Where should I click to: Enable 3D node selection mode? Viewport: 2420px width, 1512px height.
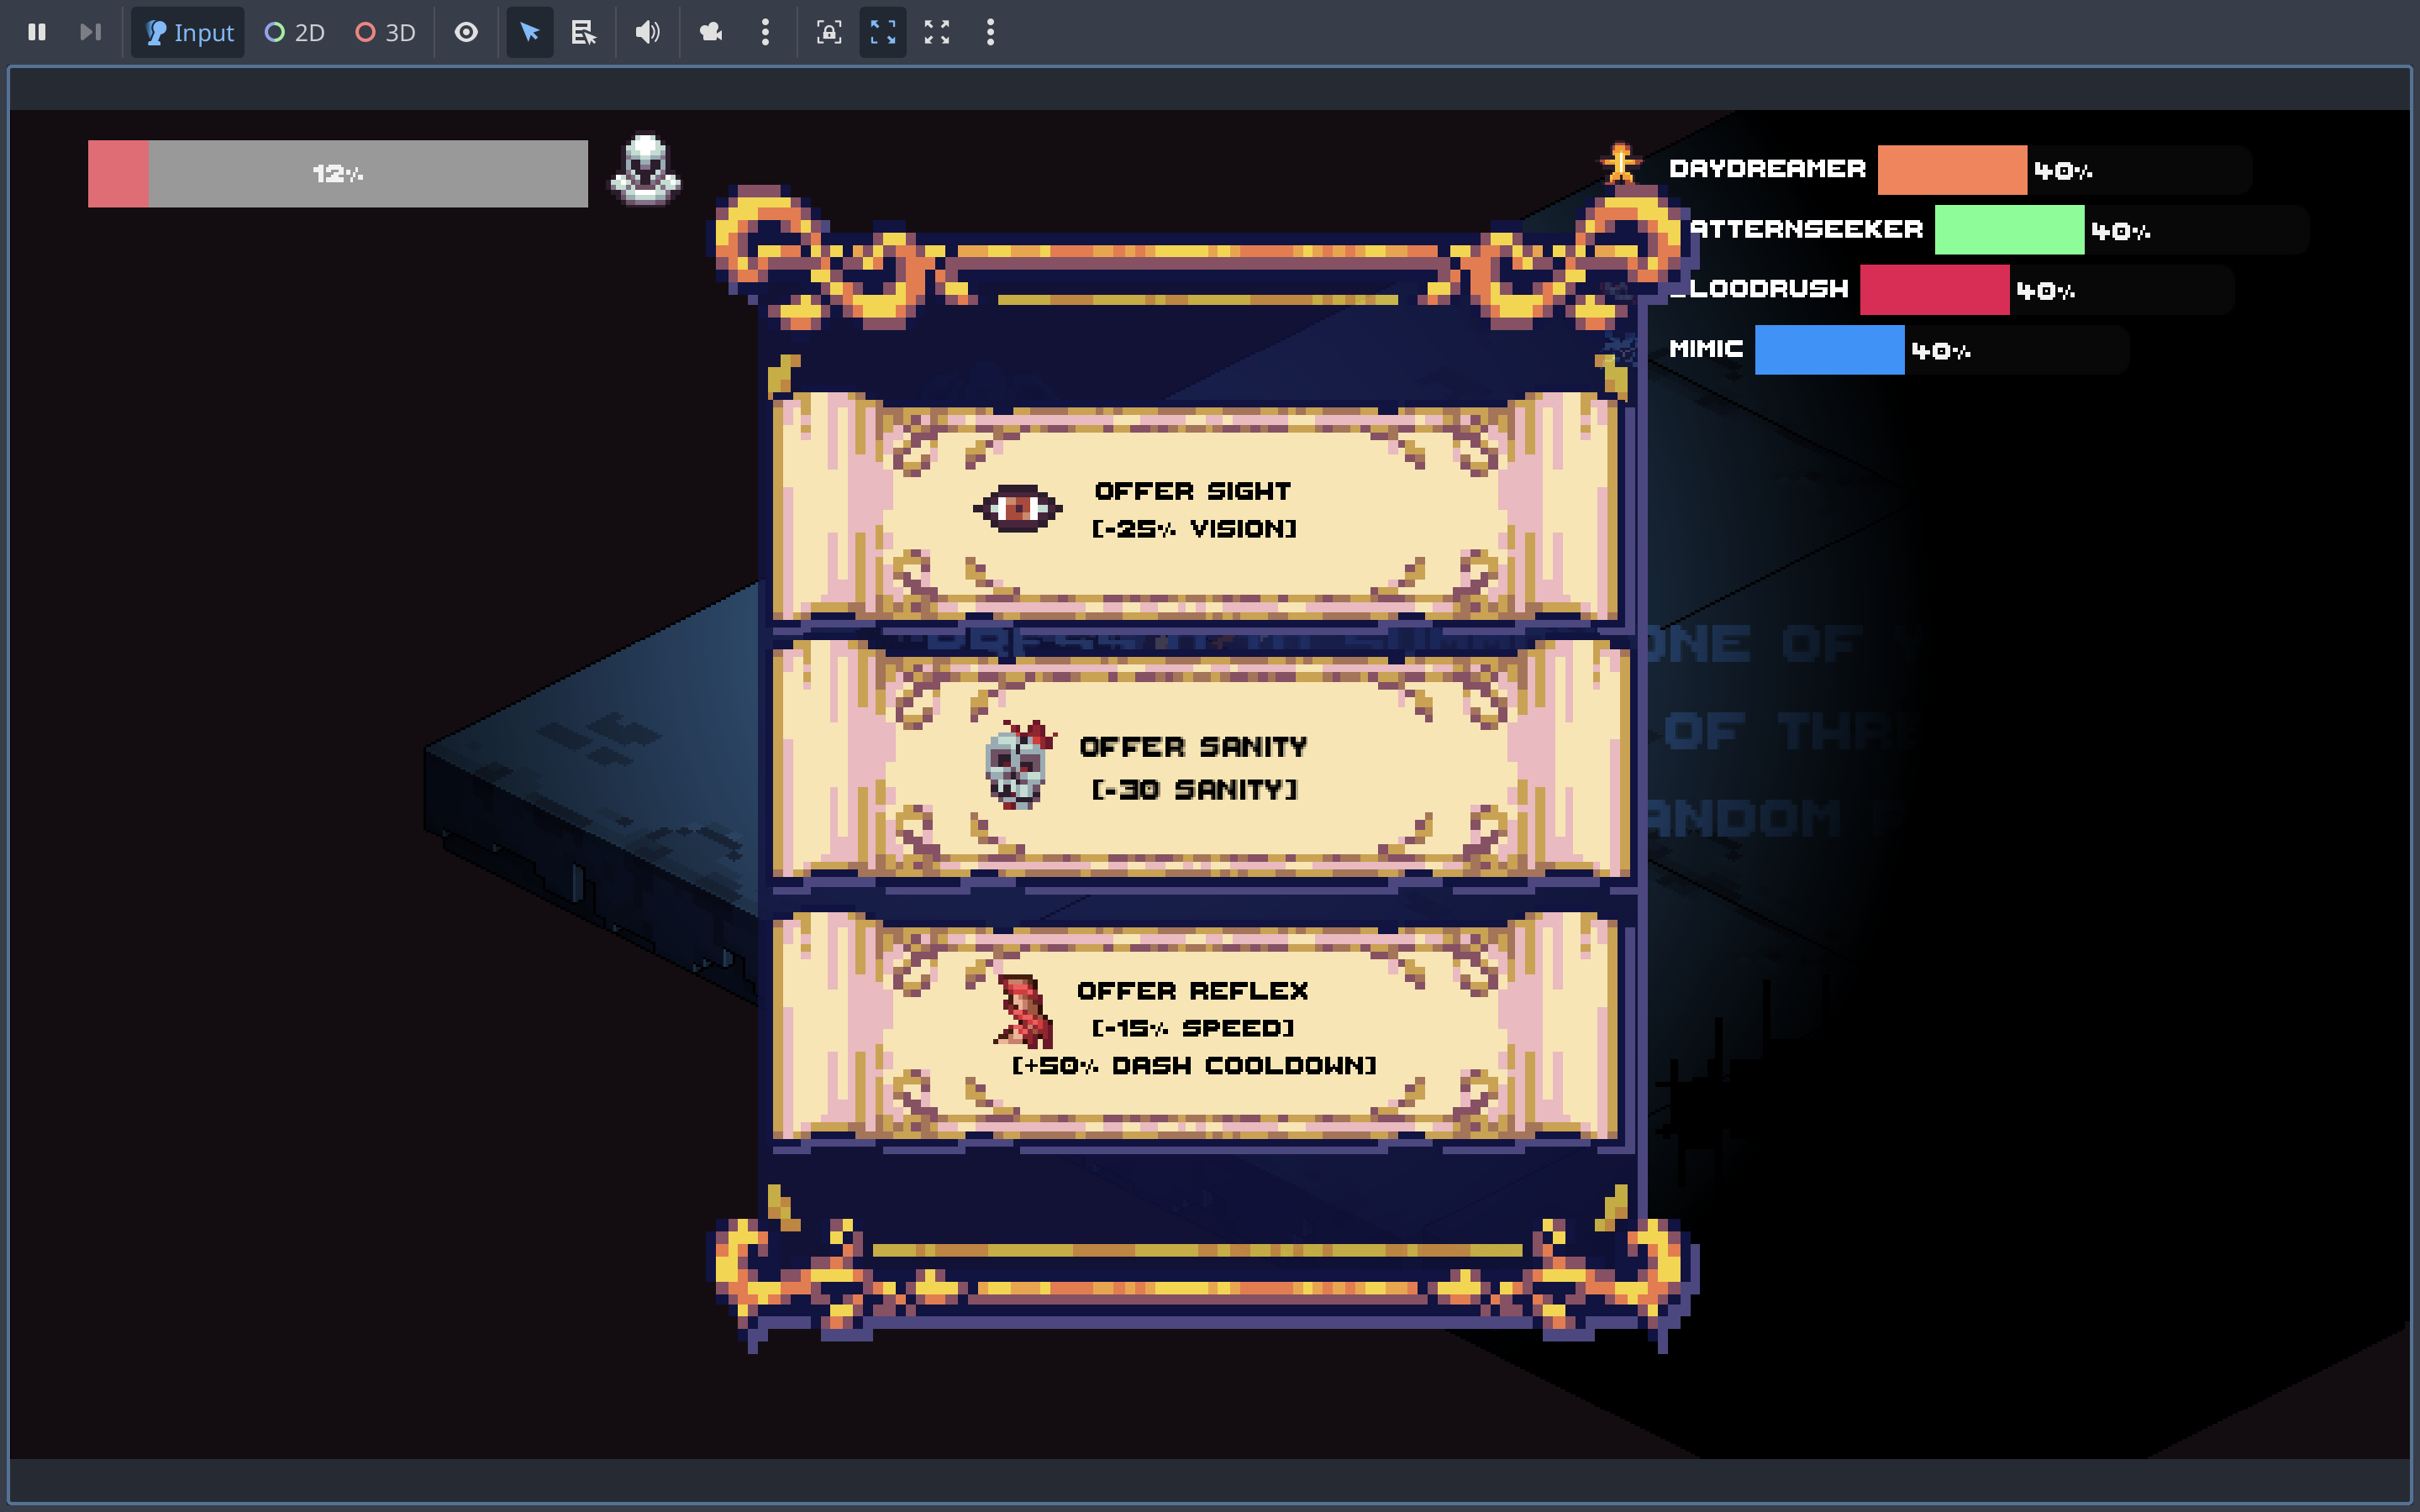(x=385, y=32)
